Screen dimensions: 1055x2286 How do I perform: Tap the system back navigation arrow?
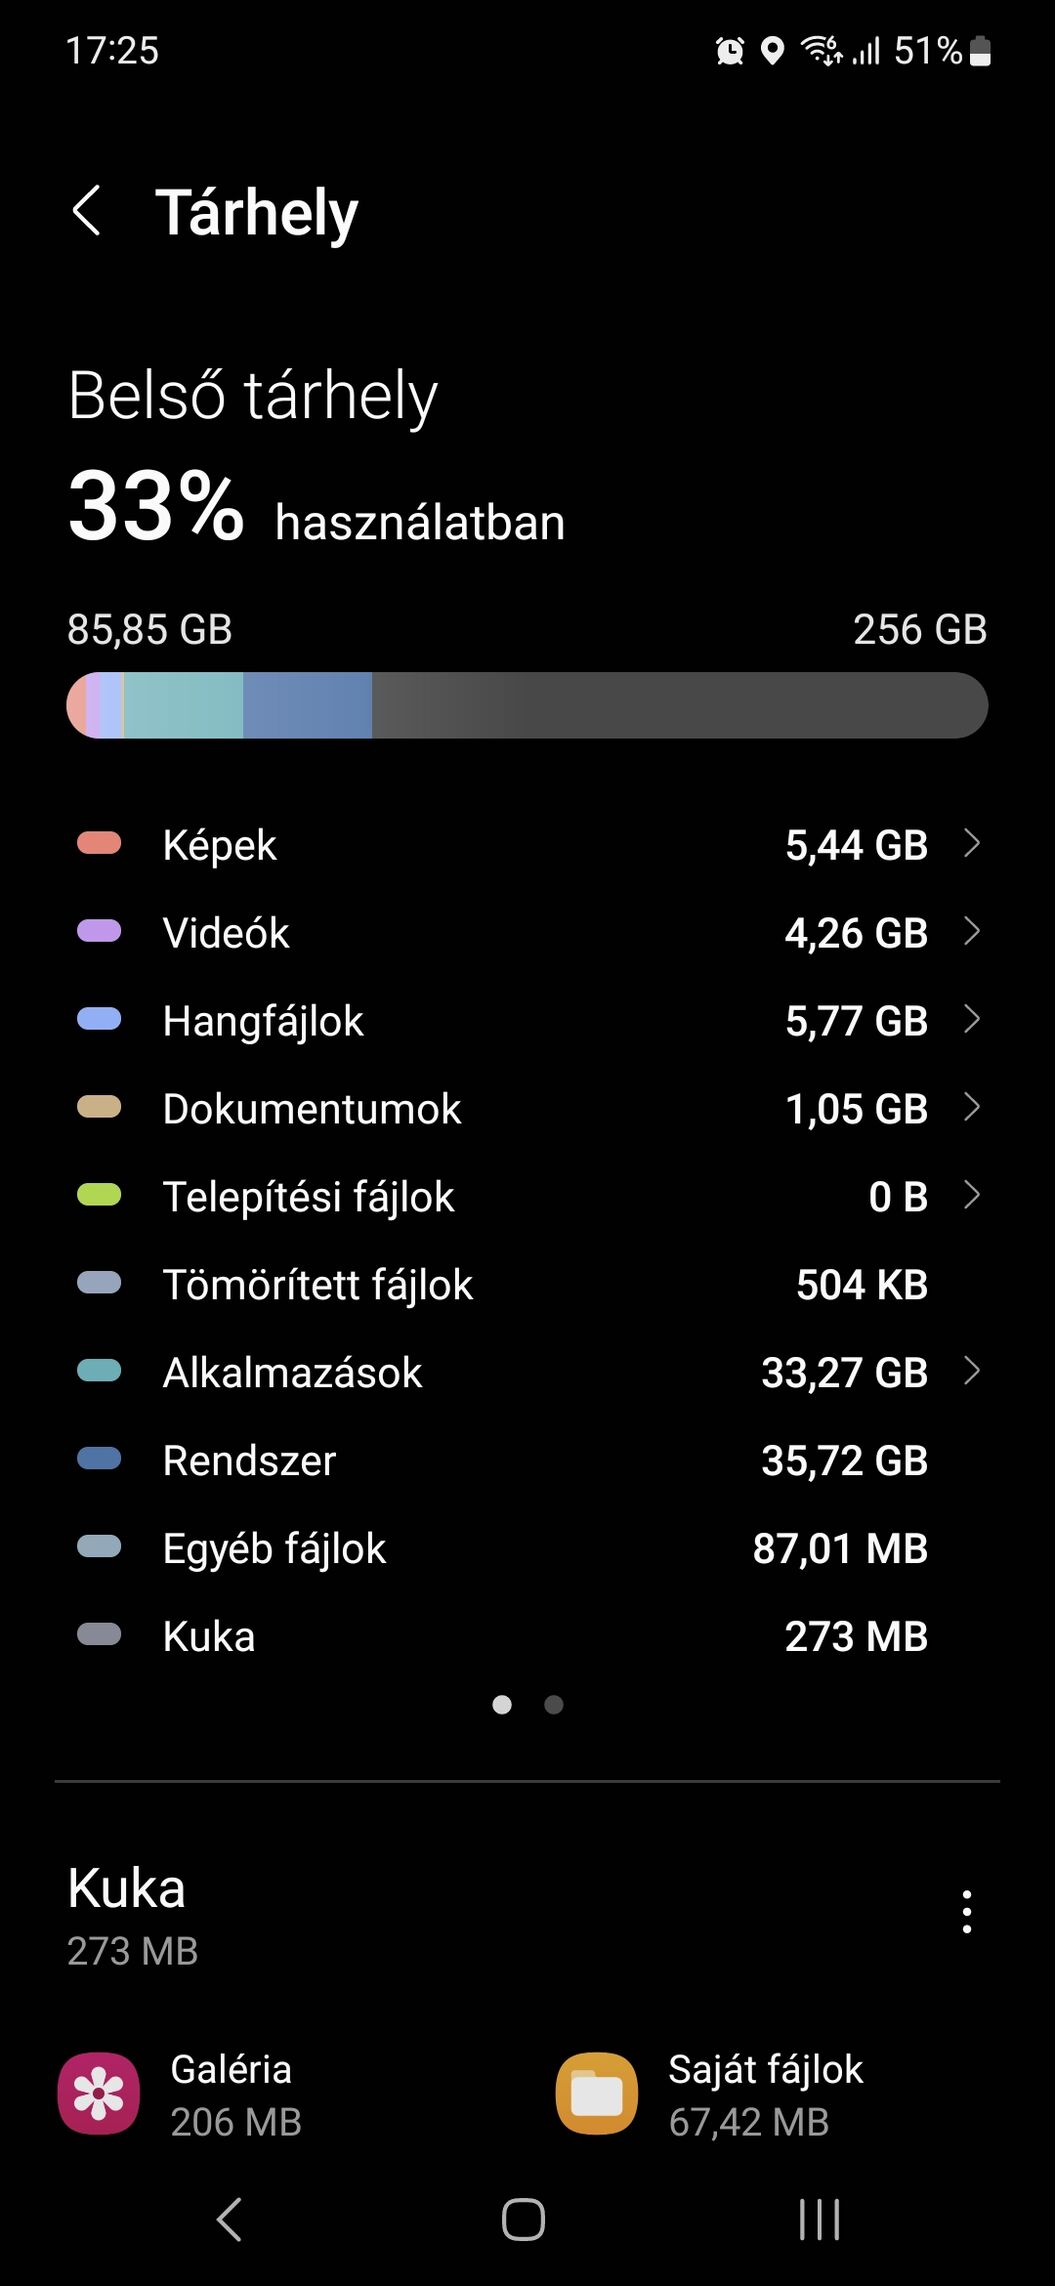click(x=229, y=2220)
